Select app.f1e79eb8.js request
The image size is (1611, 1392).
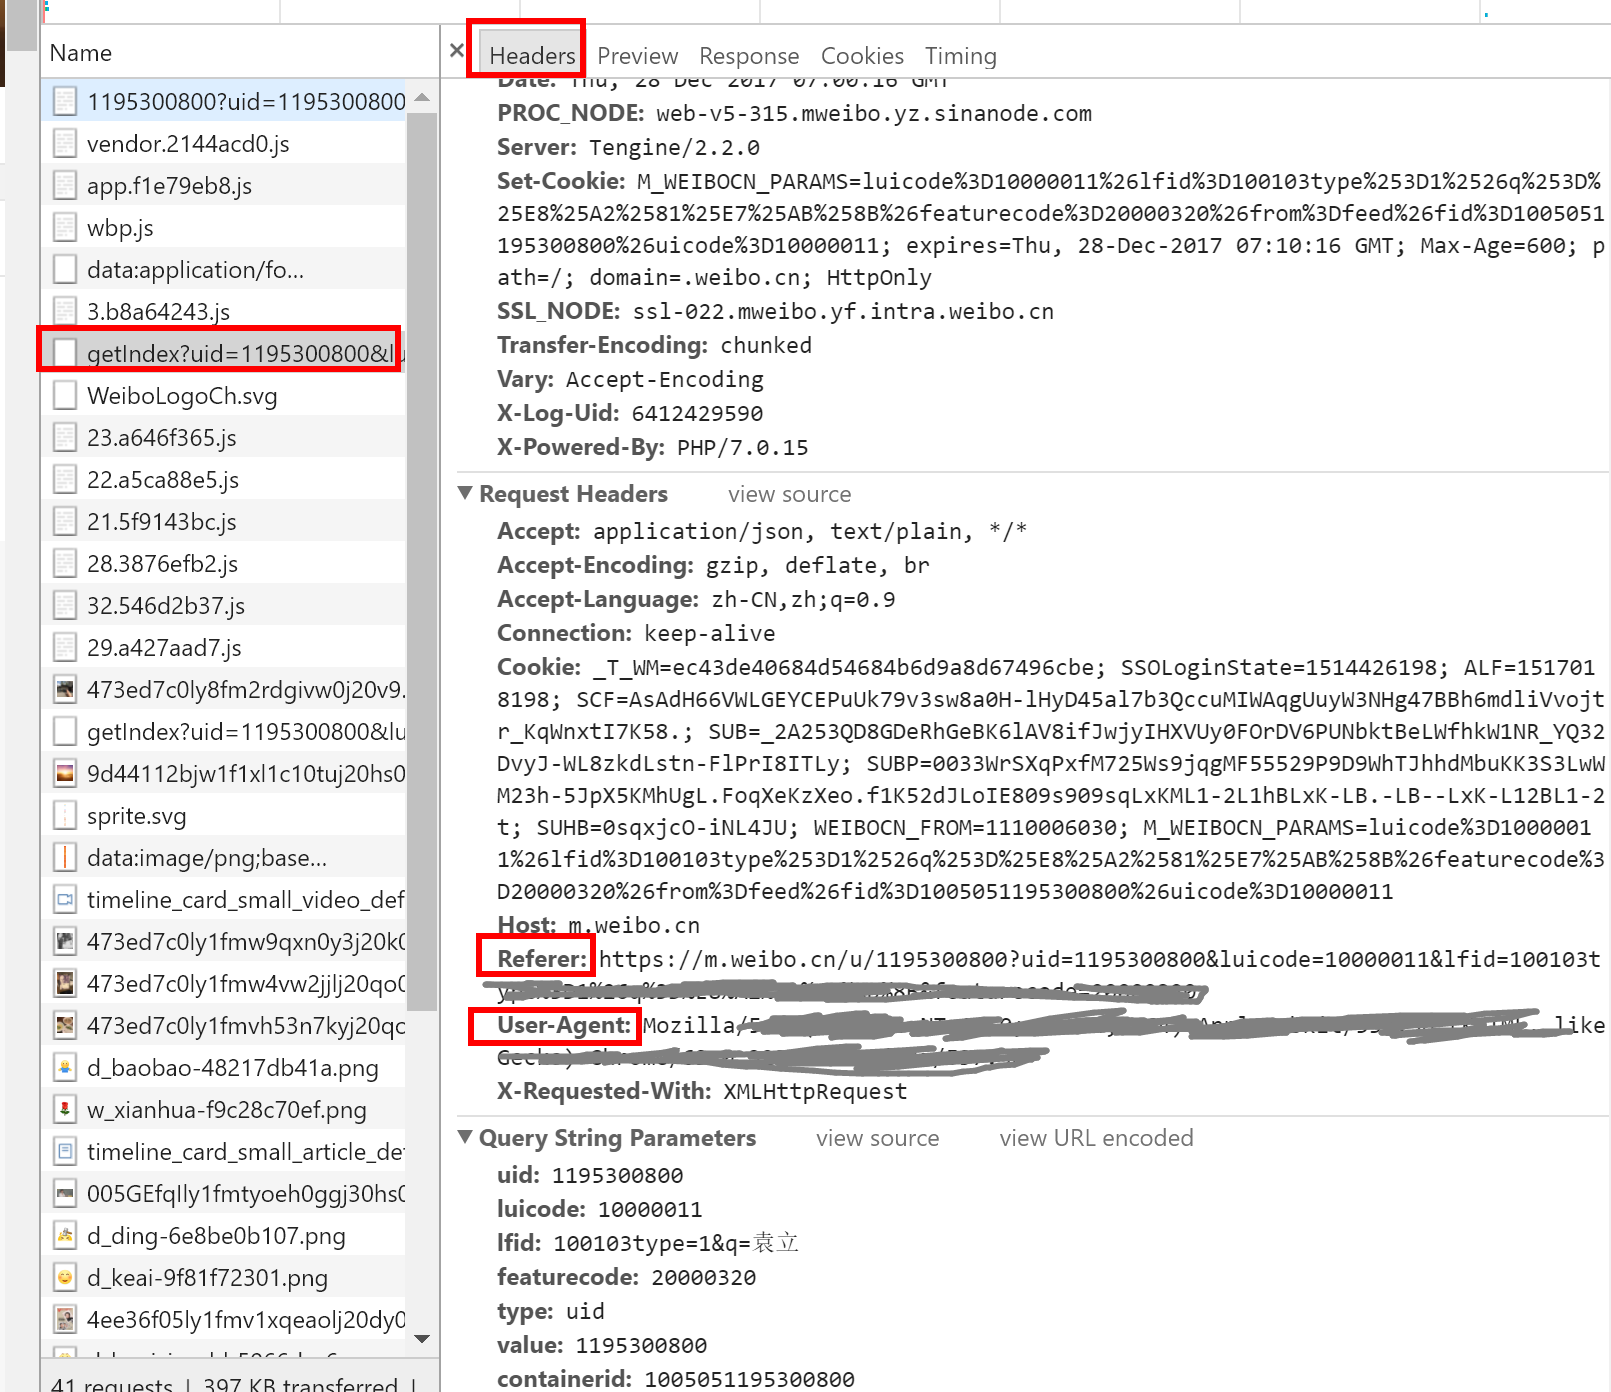[x=224, y=186]
